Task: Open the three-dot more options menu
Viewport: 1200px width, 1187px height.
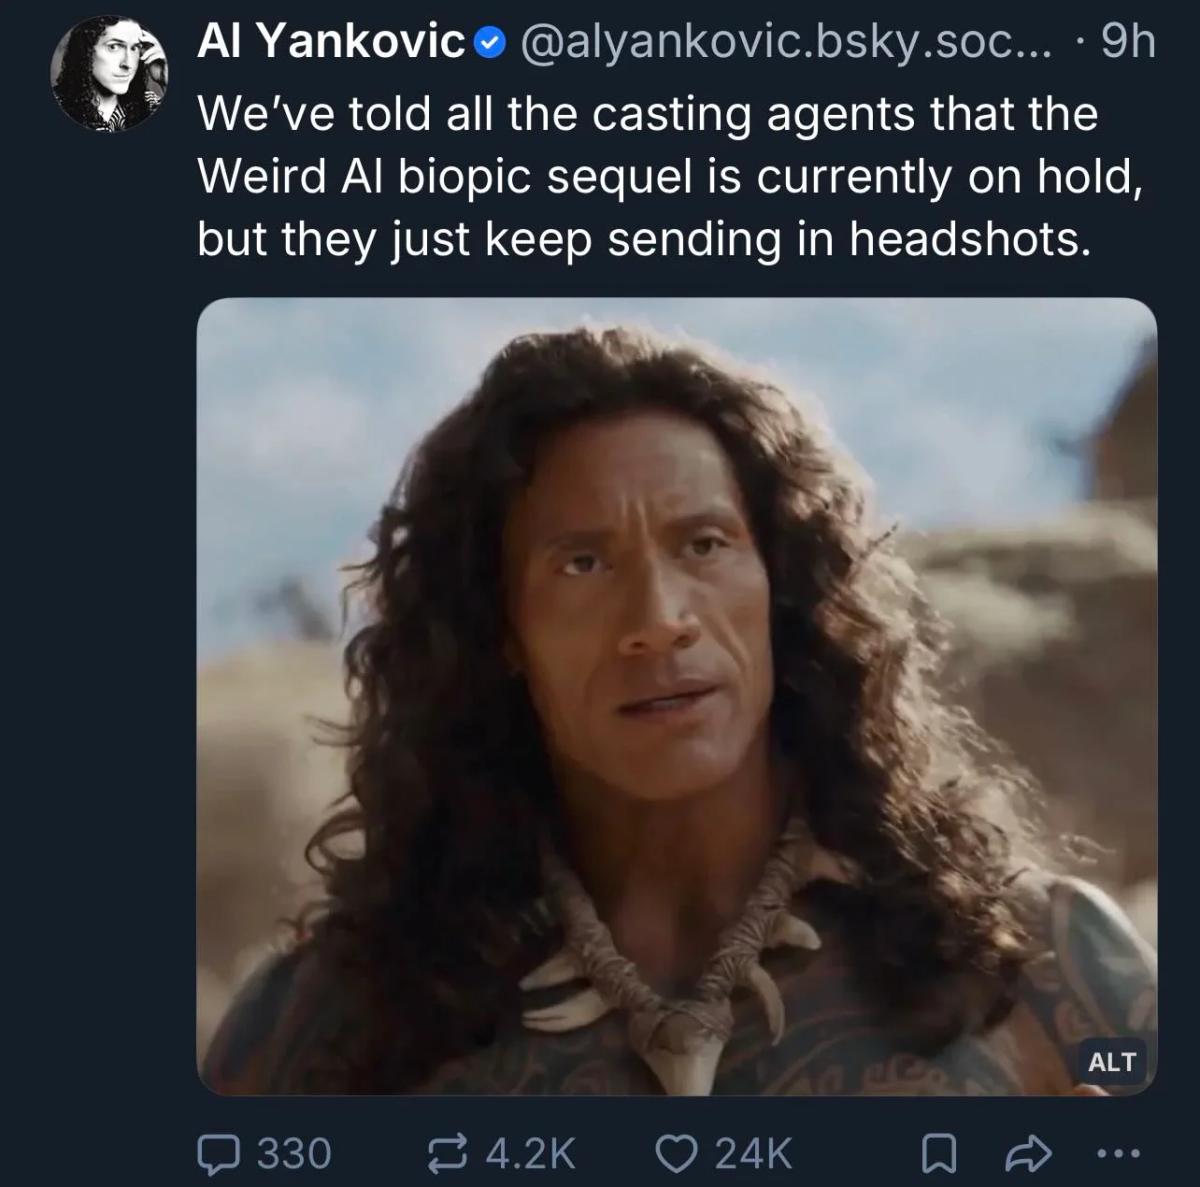Action: (x=1117, y=1153)
